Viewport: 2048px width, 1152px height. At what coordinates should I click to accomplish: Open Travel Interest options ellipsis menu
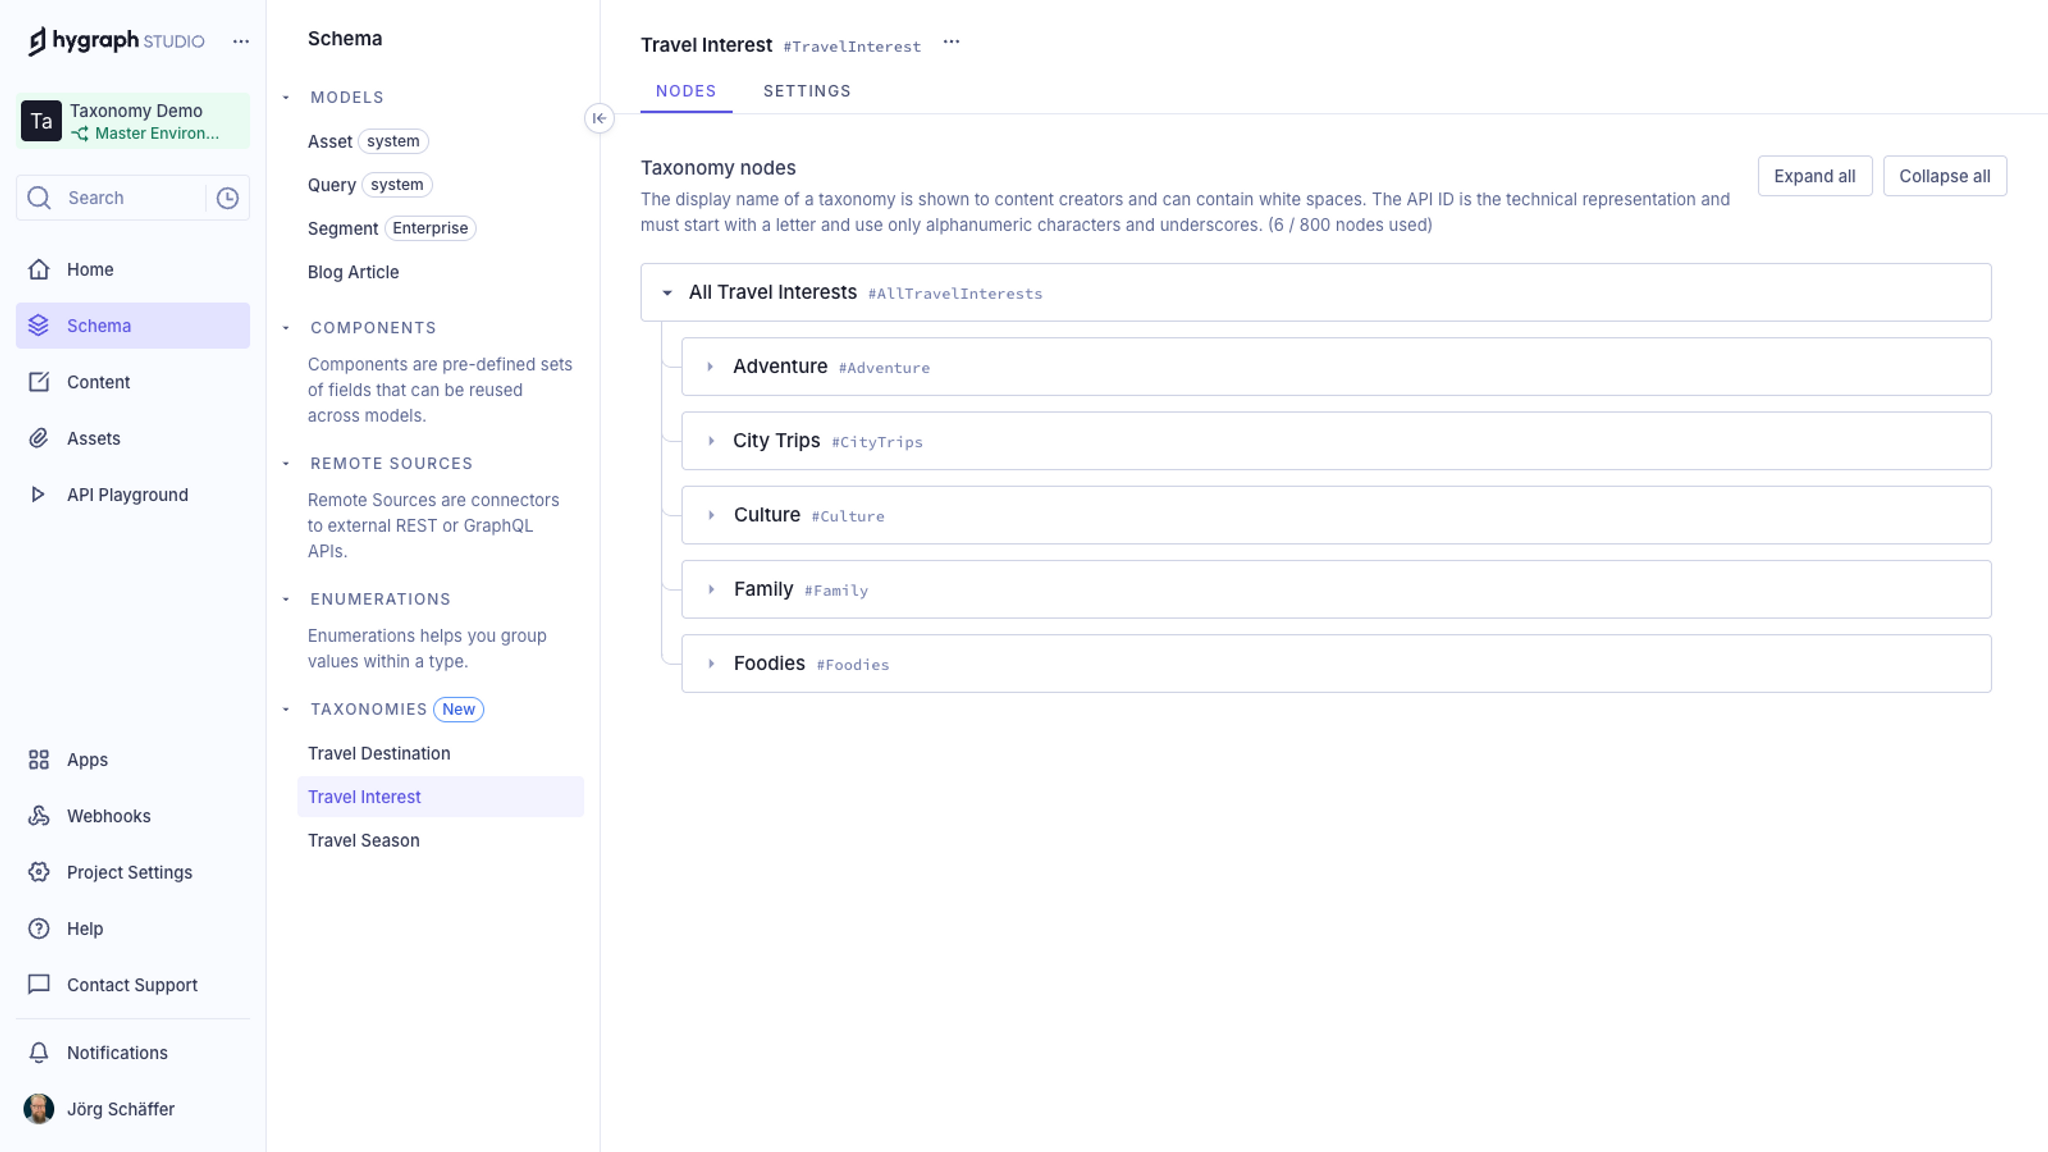click(x=951, y=42)
